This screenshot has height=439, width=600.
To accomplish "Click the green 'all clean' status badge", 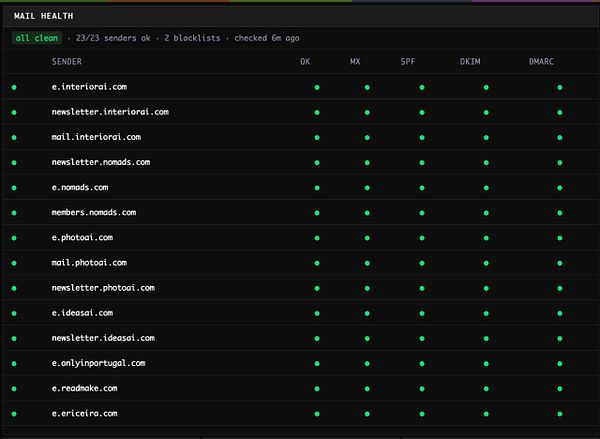I will pos(37,38).
